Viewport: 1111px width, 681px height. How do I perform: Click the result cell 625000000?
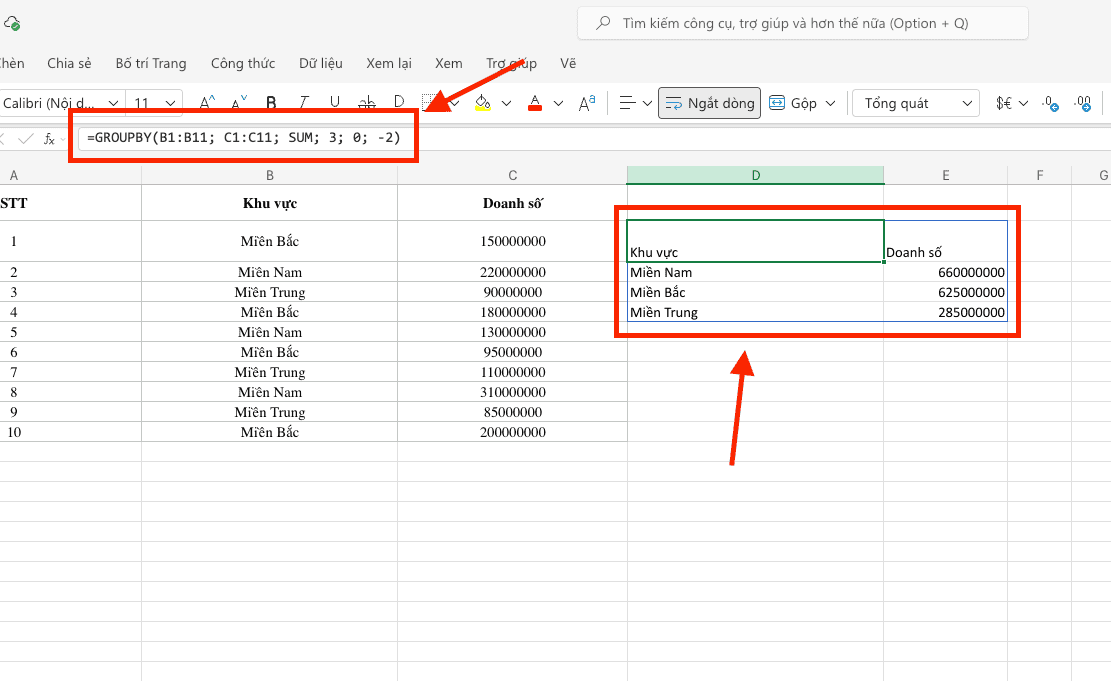point(945,292)
